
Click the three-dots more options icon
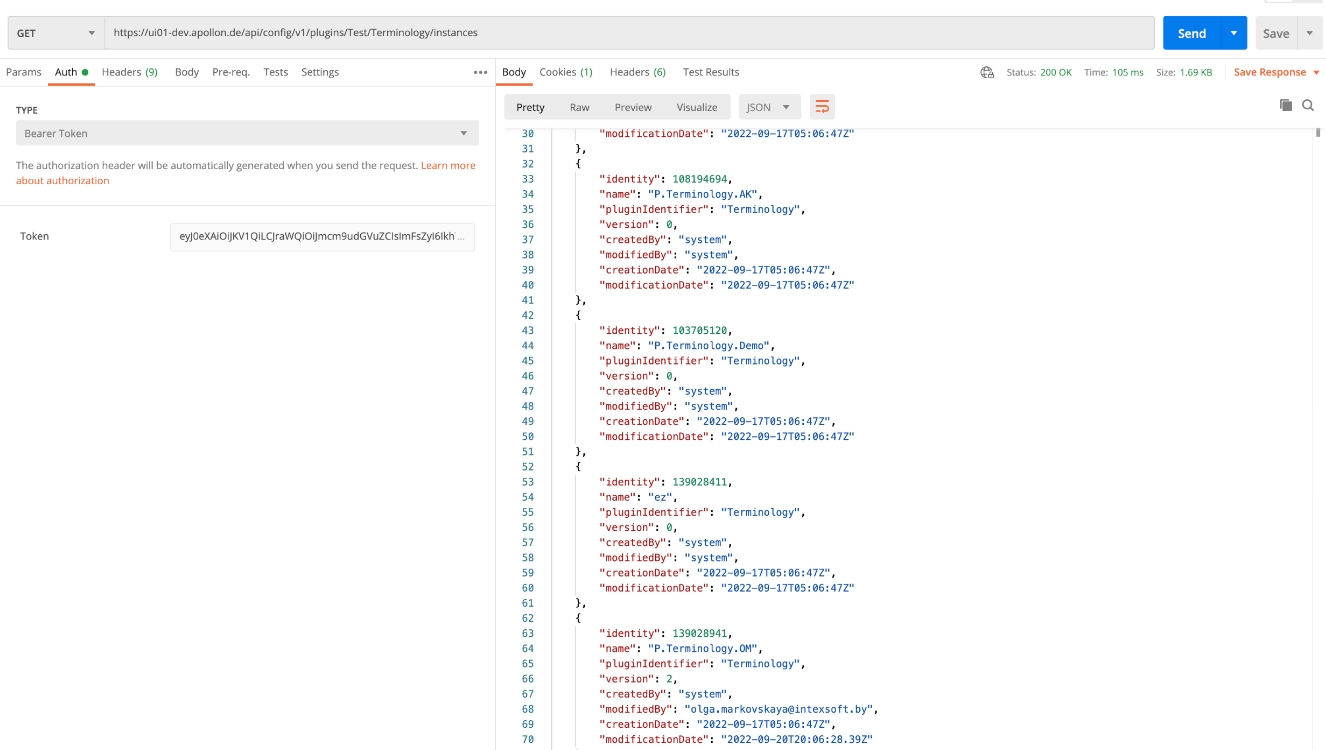click(480, 72)
